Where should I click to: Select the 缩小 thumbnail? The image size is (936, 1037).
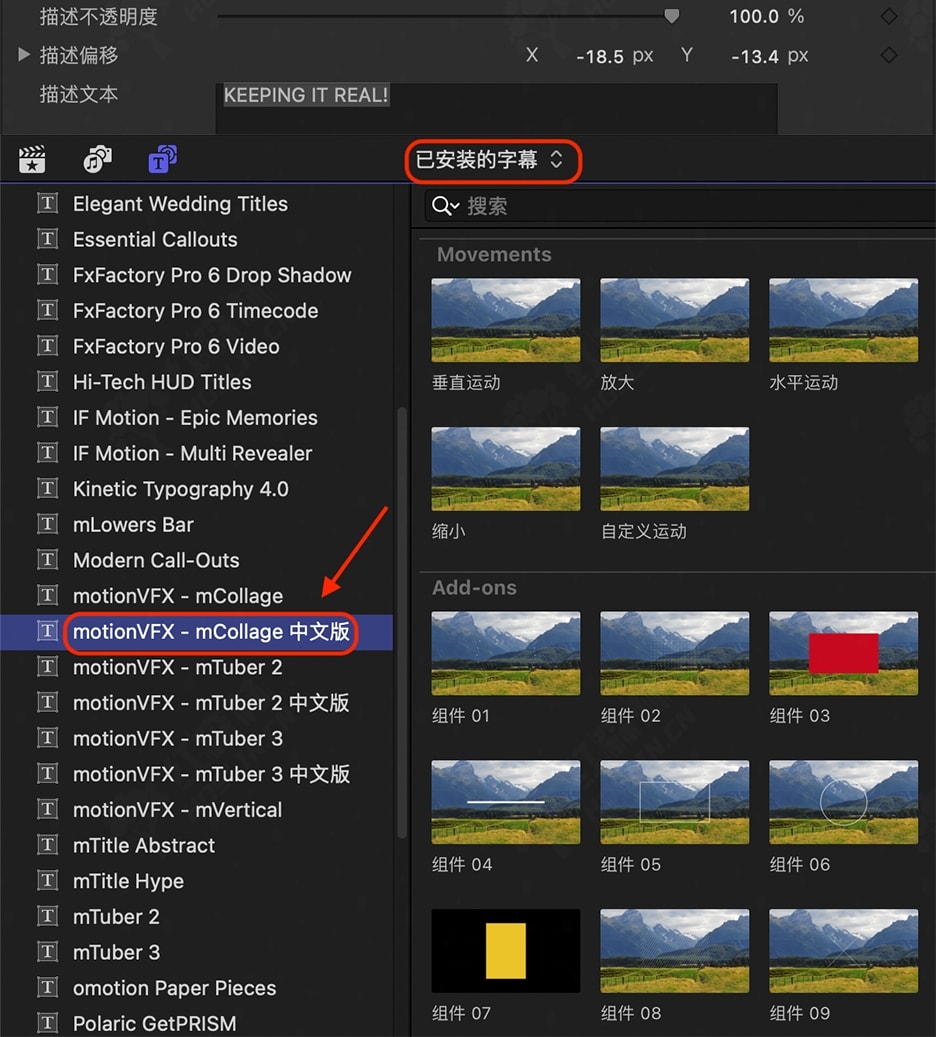[x=505, y=469]
